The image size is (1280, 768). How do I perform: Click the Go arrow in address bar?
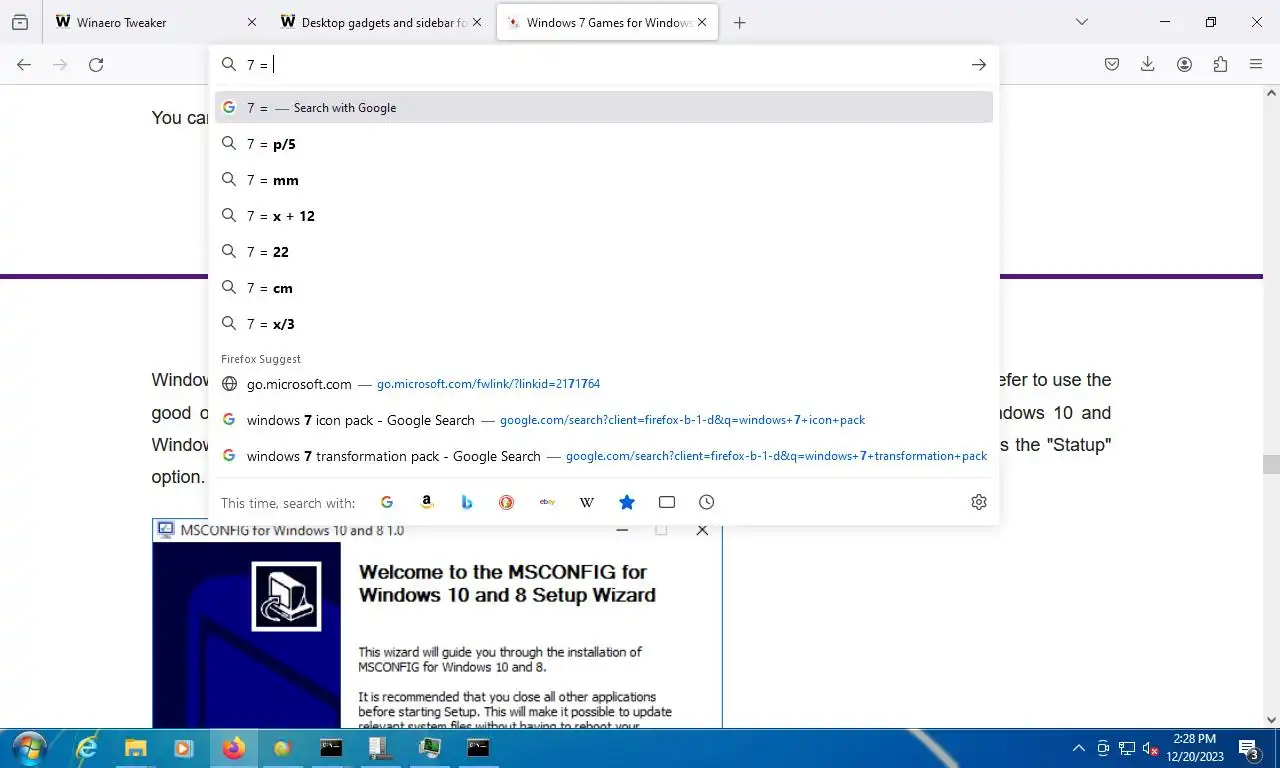(979, 64)
